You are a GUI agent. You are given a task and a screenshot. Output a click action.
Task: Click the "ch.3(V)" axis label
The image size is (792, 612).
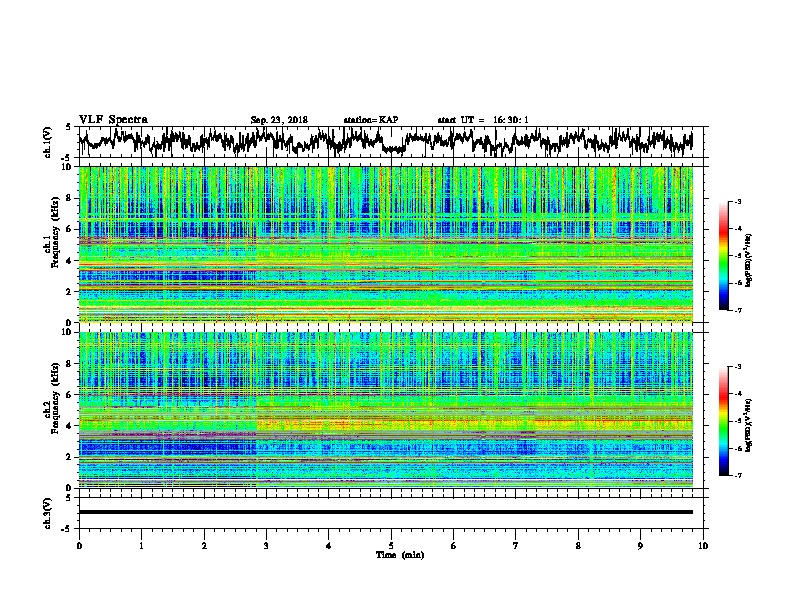(x=48, y=513)
